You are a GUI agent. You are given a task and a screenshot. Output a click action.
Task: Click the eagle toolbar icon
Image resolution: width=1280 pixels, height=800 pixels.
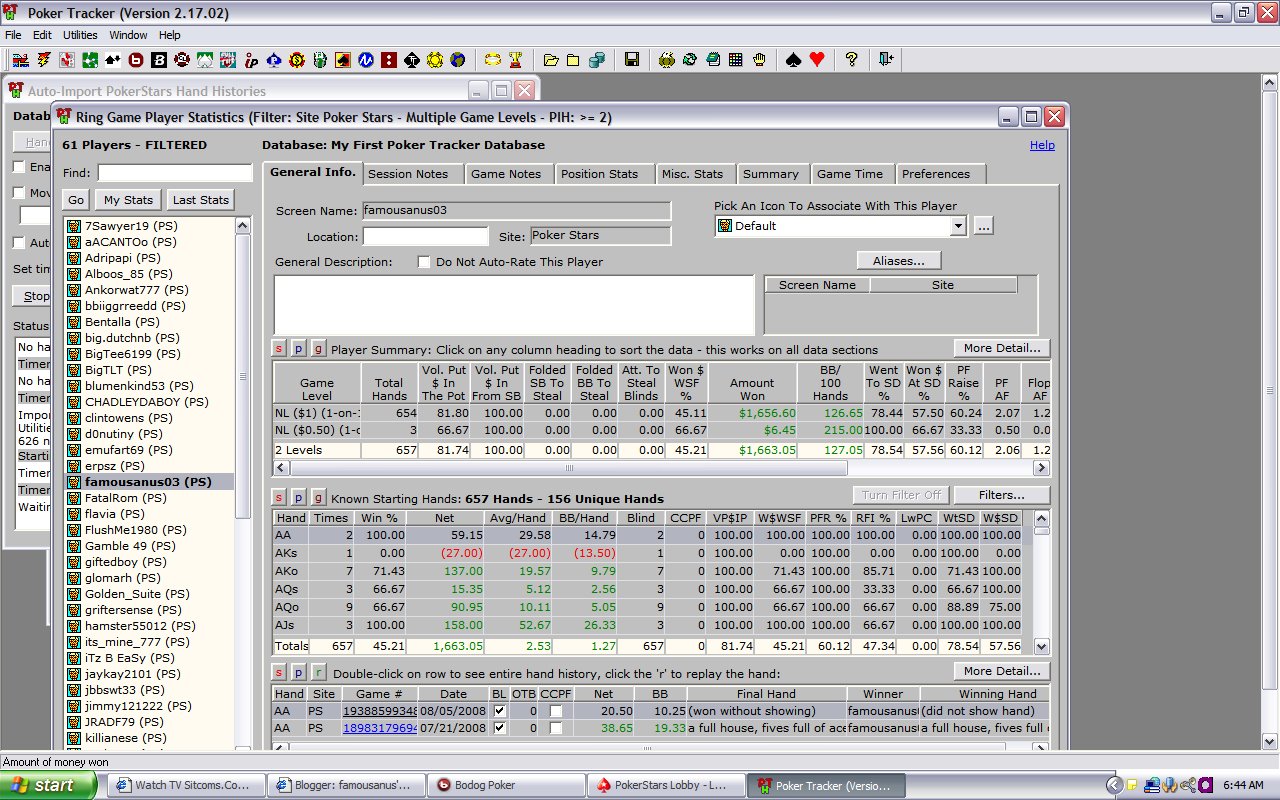[x=666, y=60]
